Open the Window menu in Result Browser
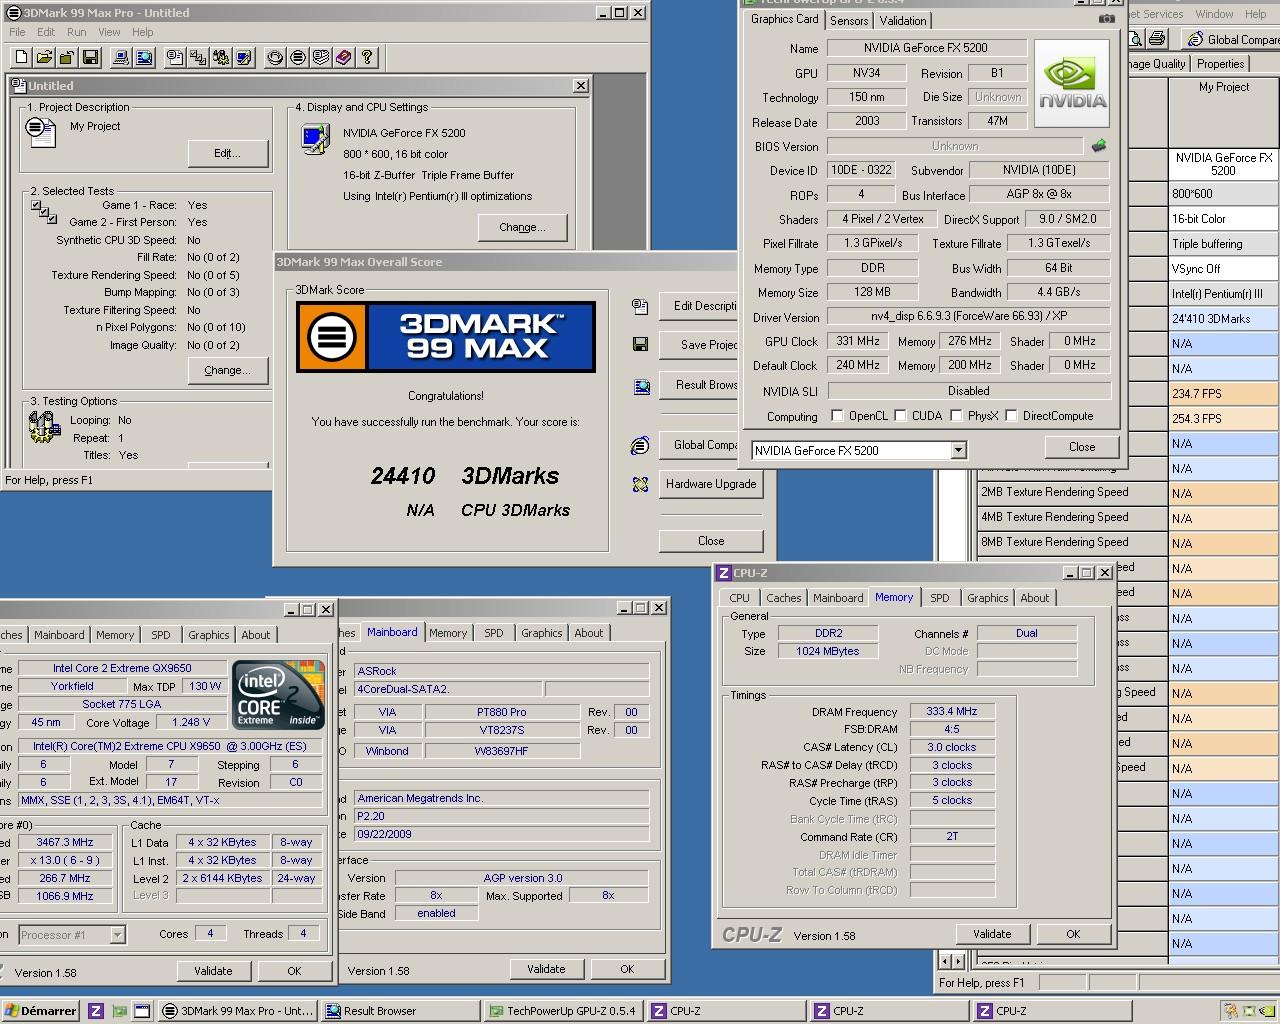1280x1024 pixels. tap(1214, 14)
